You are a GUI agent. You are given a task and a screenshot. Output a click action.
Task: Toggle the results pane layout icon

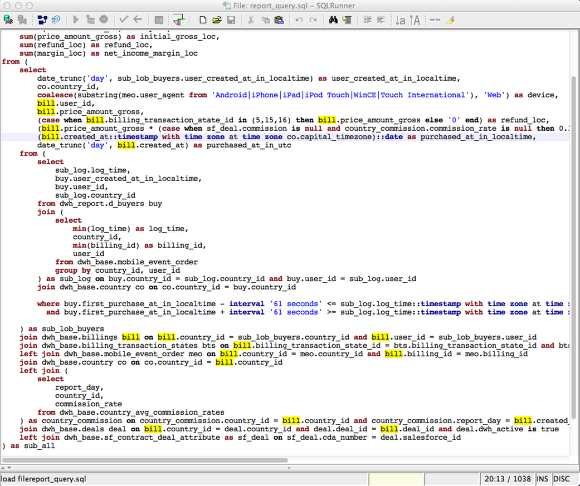[x=179, y=20]
